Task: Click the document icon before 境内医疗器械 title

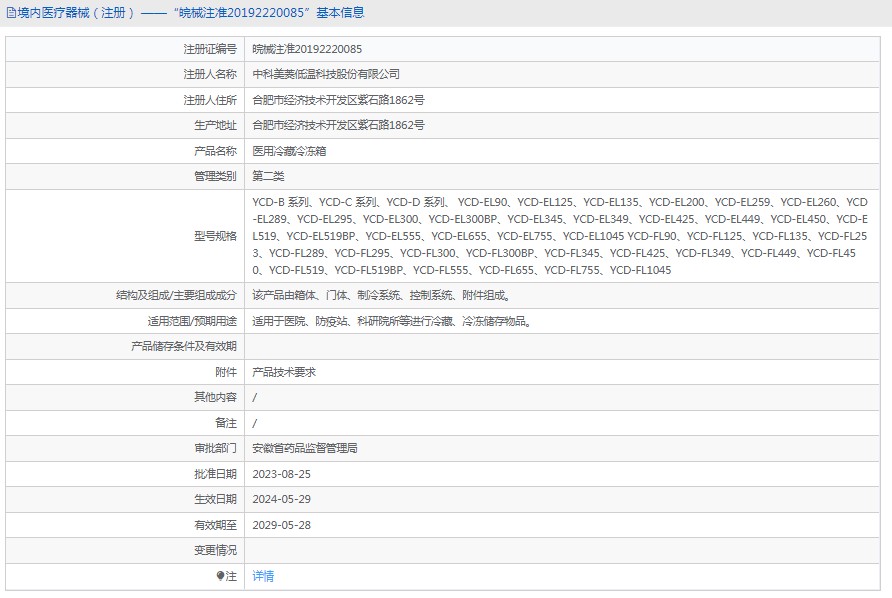Action: pyautogui.click(x=11, y=13)
